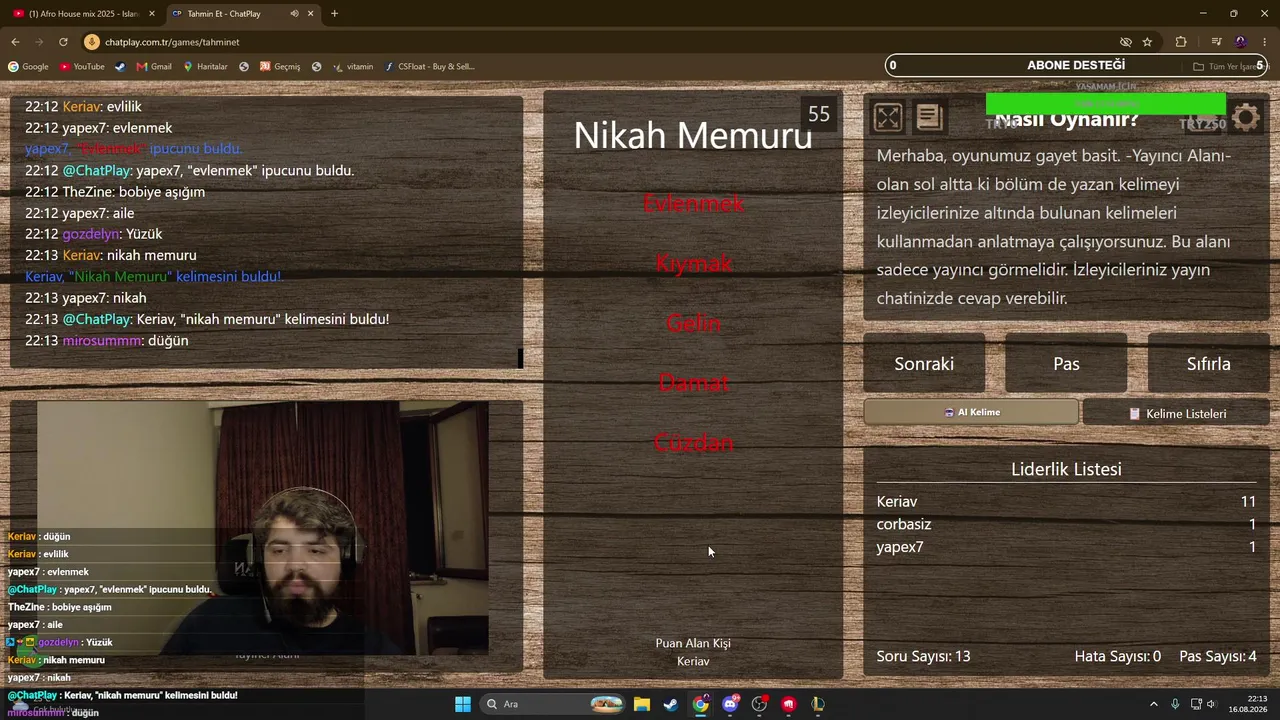Open the vitamin bookmark
Image resolution: width=1280 pixels, height=720 pixels.
pos(353,67)
